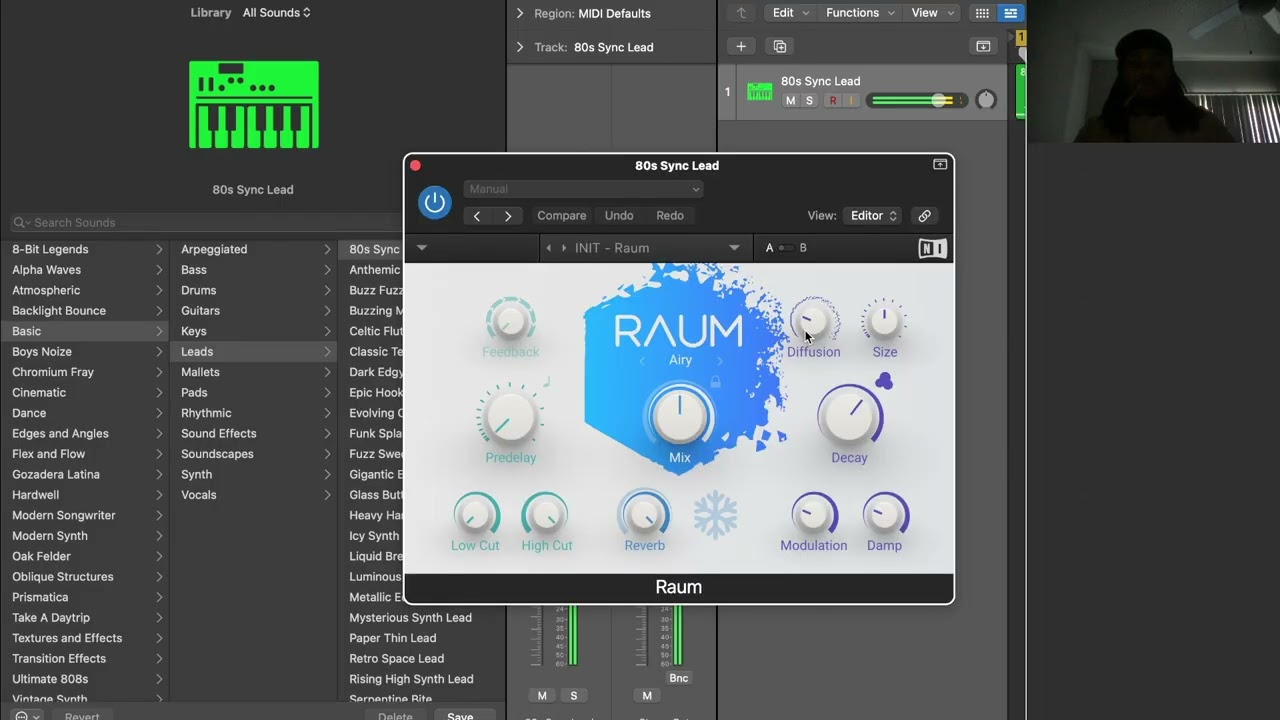This screenshot has height=720, width=1280.
Task: Solo the first mixer channel strip
Action: [573, 696]
